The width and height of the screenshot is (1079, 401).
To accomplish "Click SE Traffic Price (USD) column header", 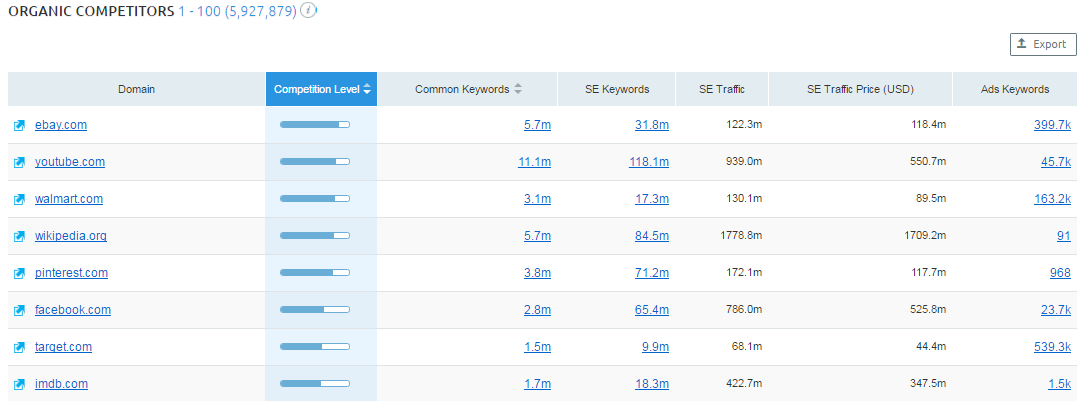I will 860,89.
